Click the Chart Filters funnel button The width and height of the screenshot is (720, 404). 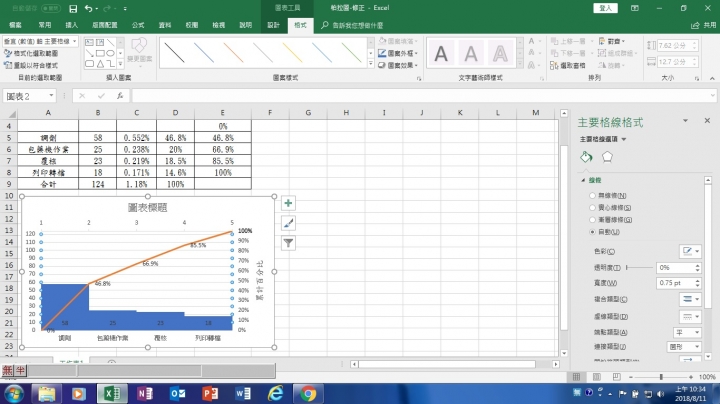point(288,243)
